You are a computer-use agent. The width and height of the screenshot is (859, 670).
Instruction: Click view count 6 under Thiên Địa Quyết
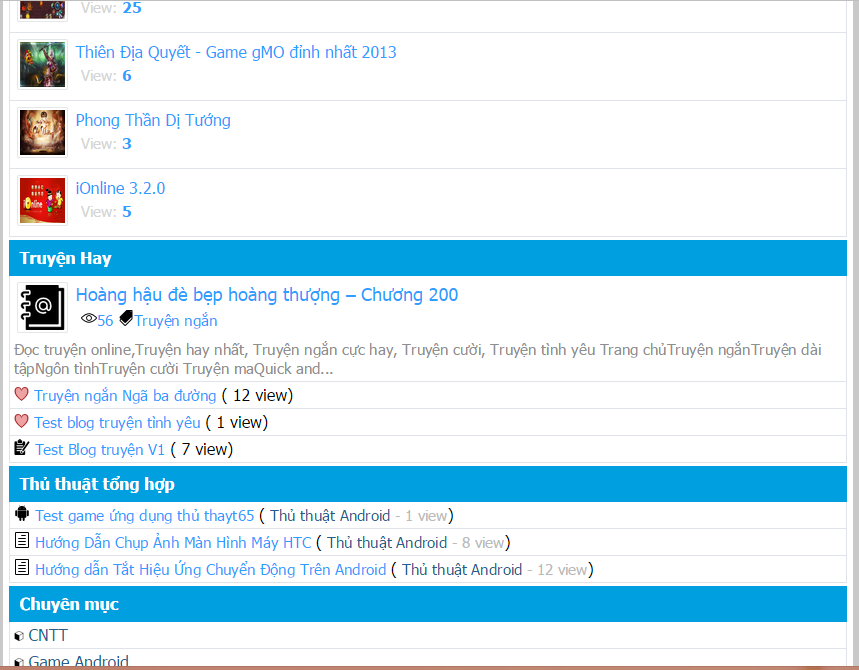(127, 76)
